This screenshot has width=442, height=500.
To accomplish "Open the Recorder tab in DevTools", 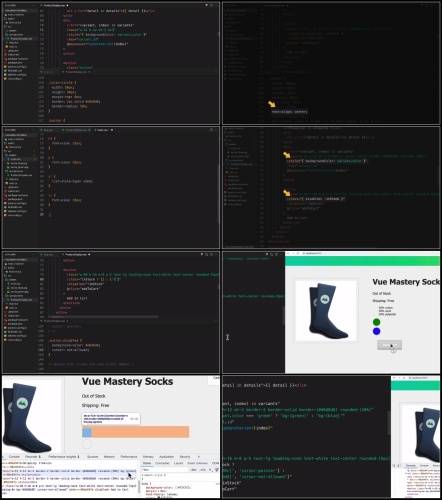I will 33,457.
